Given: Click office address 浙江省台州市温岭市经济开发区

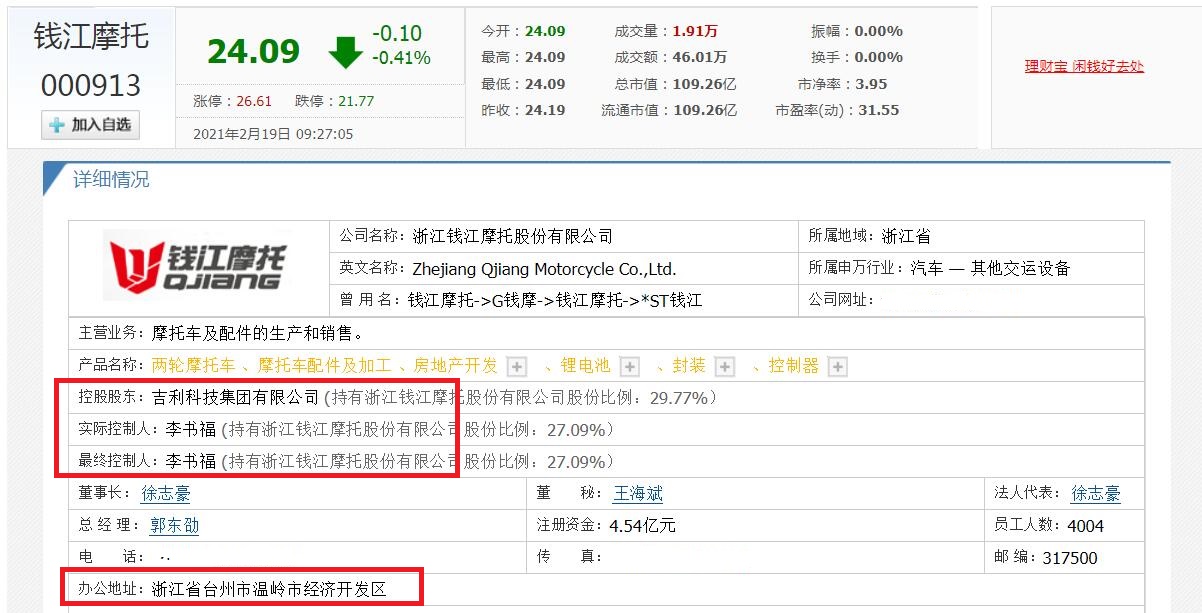Looking at the screenshot, I should [269, 590].
